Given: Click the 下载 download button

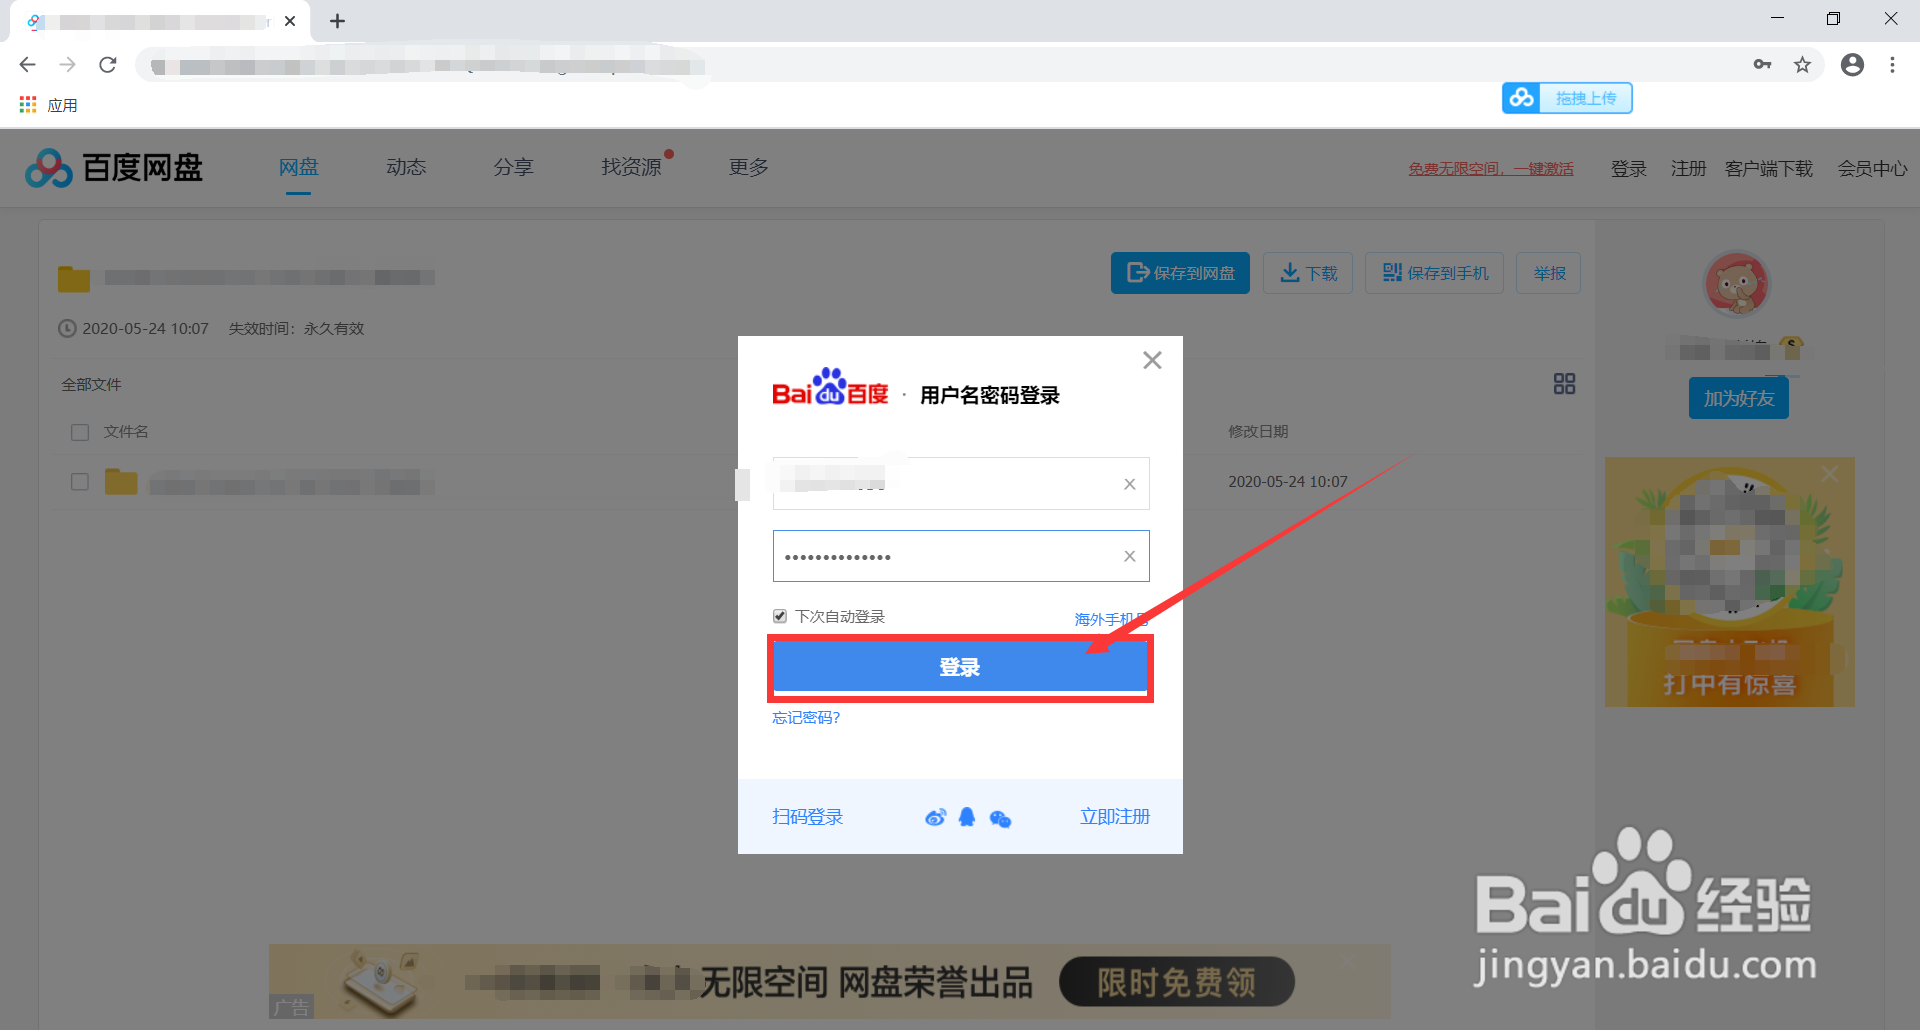Looking at the screenshot, I should 1308,273.
